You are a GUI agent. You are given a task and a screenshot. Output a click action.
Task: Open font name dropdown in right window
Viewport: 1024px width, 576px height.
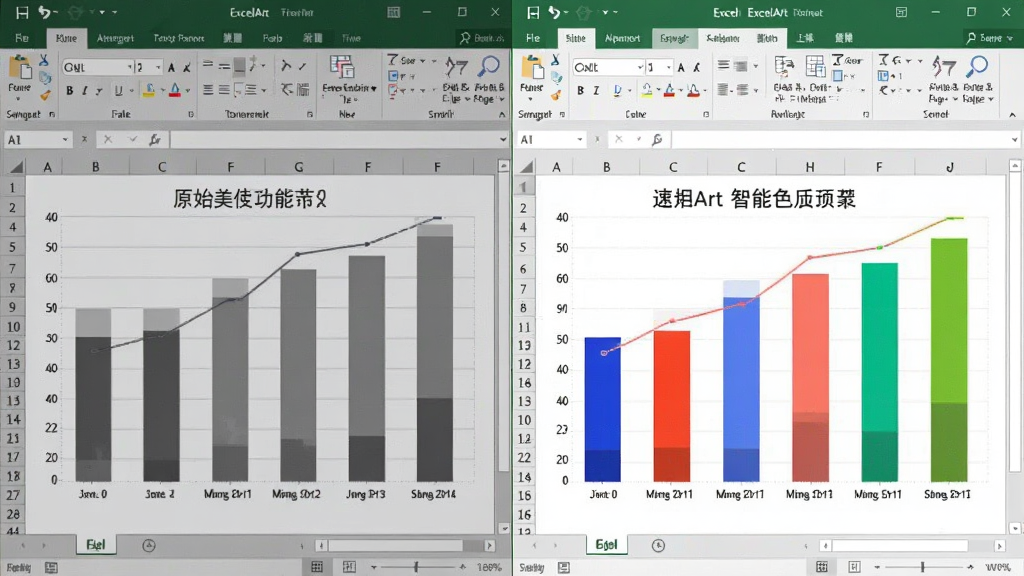click(x=640, y=67)
